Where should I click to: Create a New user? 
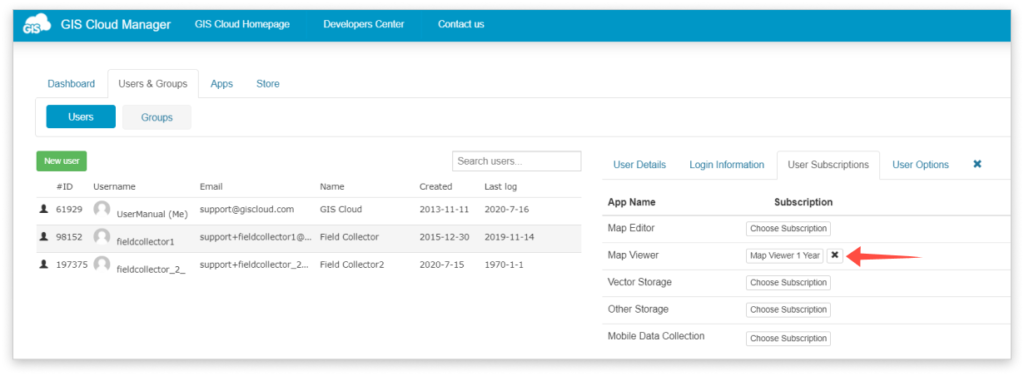(61, 161)
